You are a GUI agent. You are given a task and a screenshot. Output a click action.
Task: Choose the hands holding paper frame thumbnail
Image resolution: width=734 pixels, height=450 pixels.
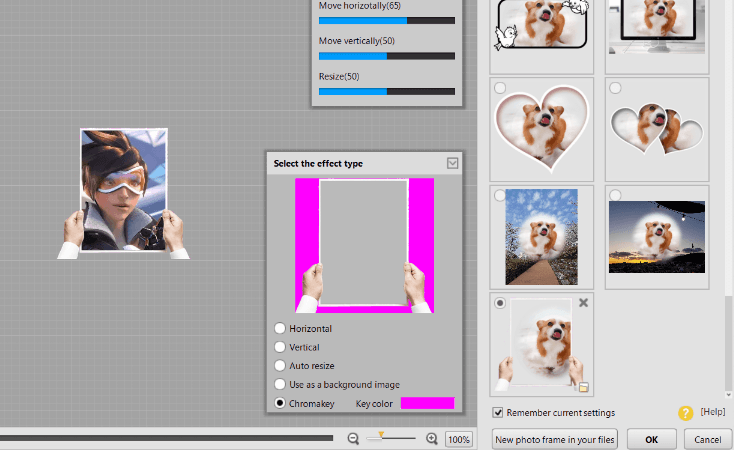542,345
